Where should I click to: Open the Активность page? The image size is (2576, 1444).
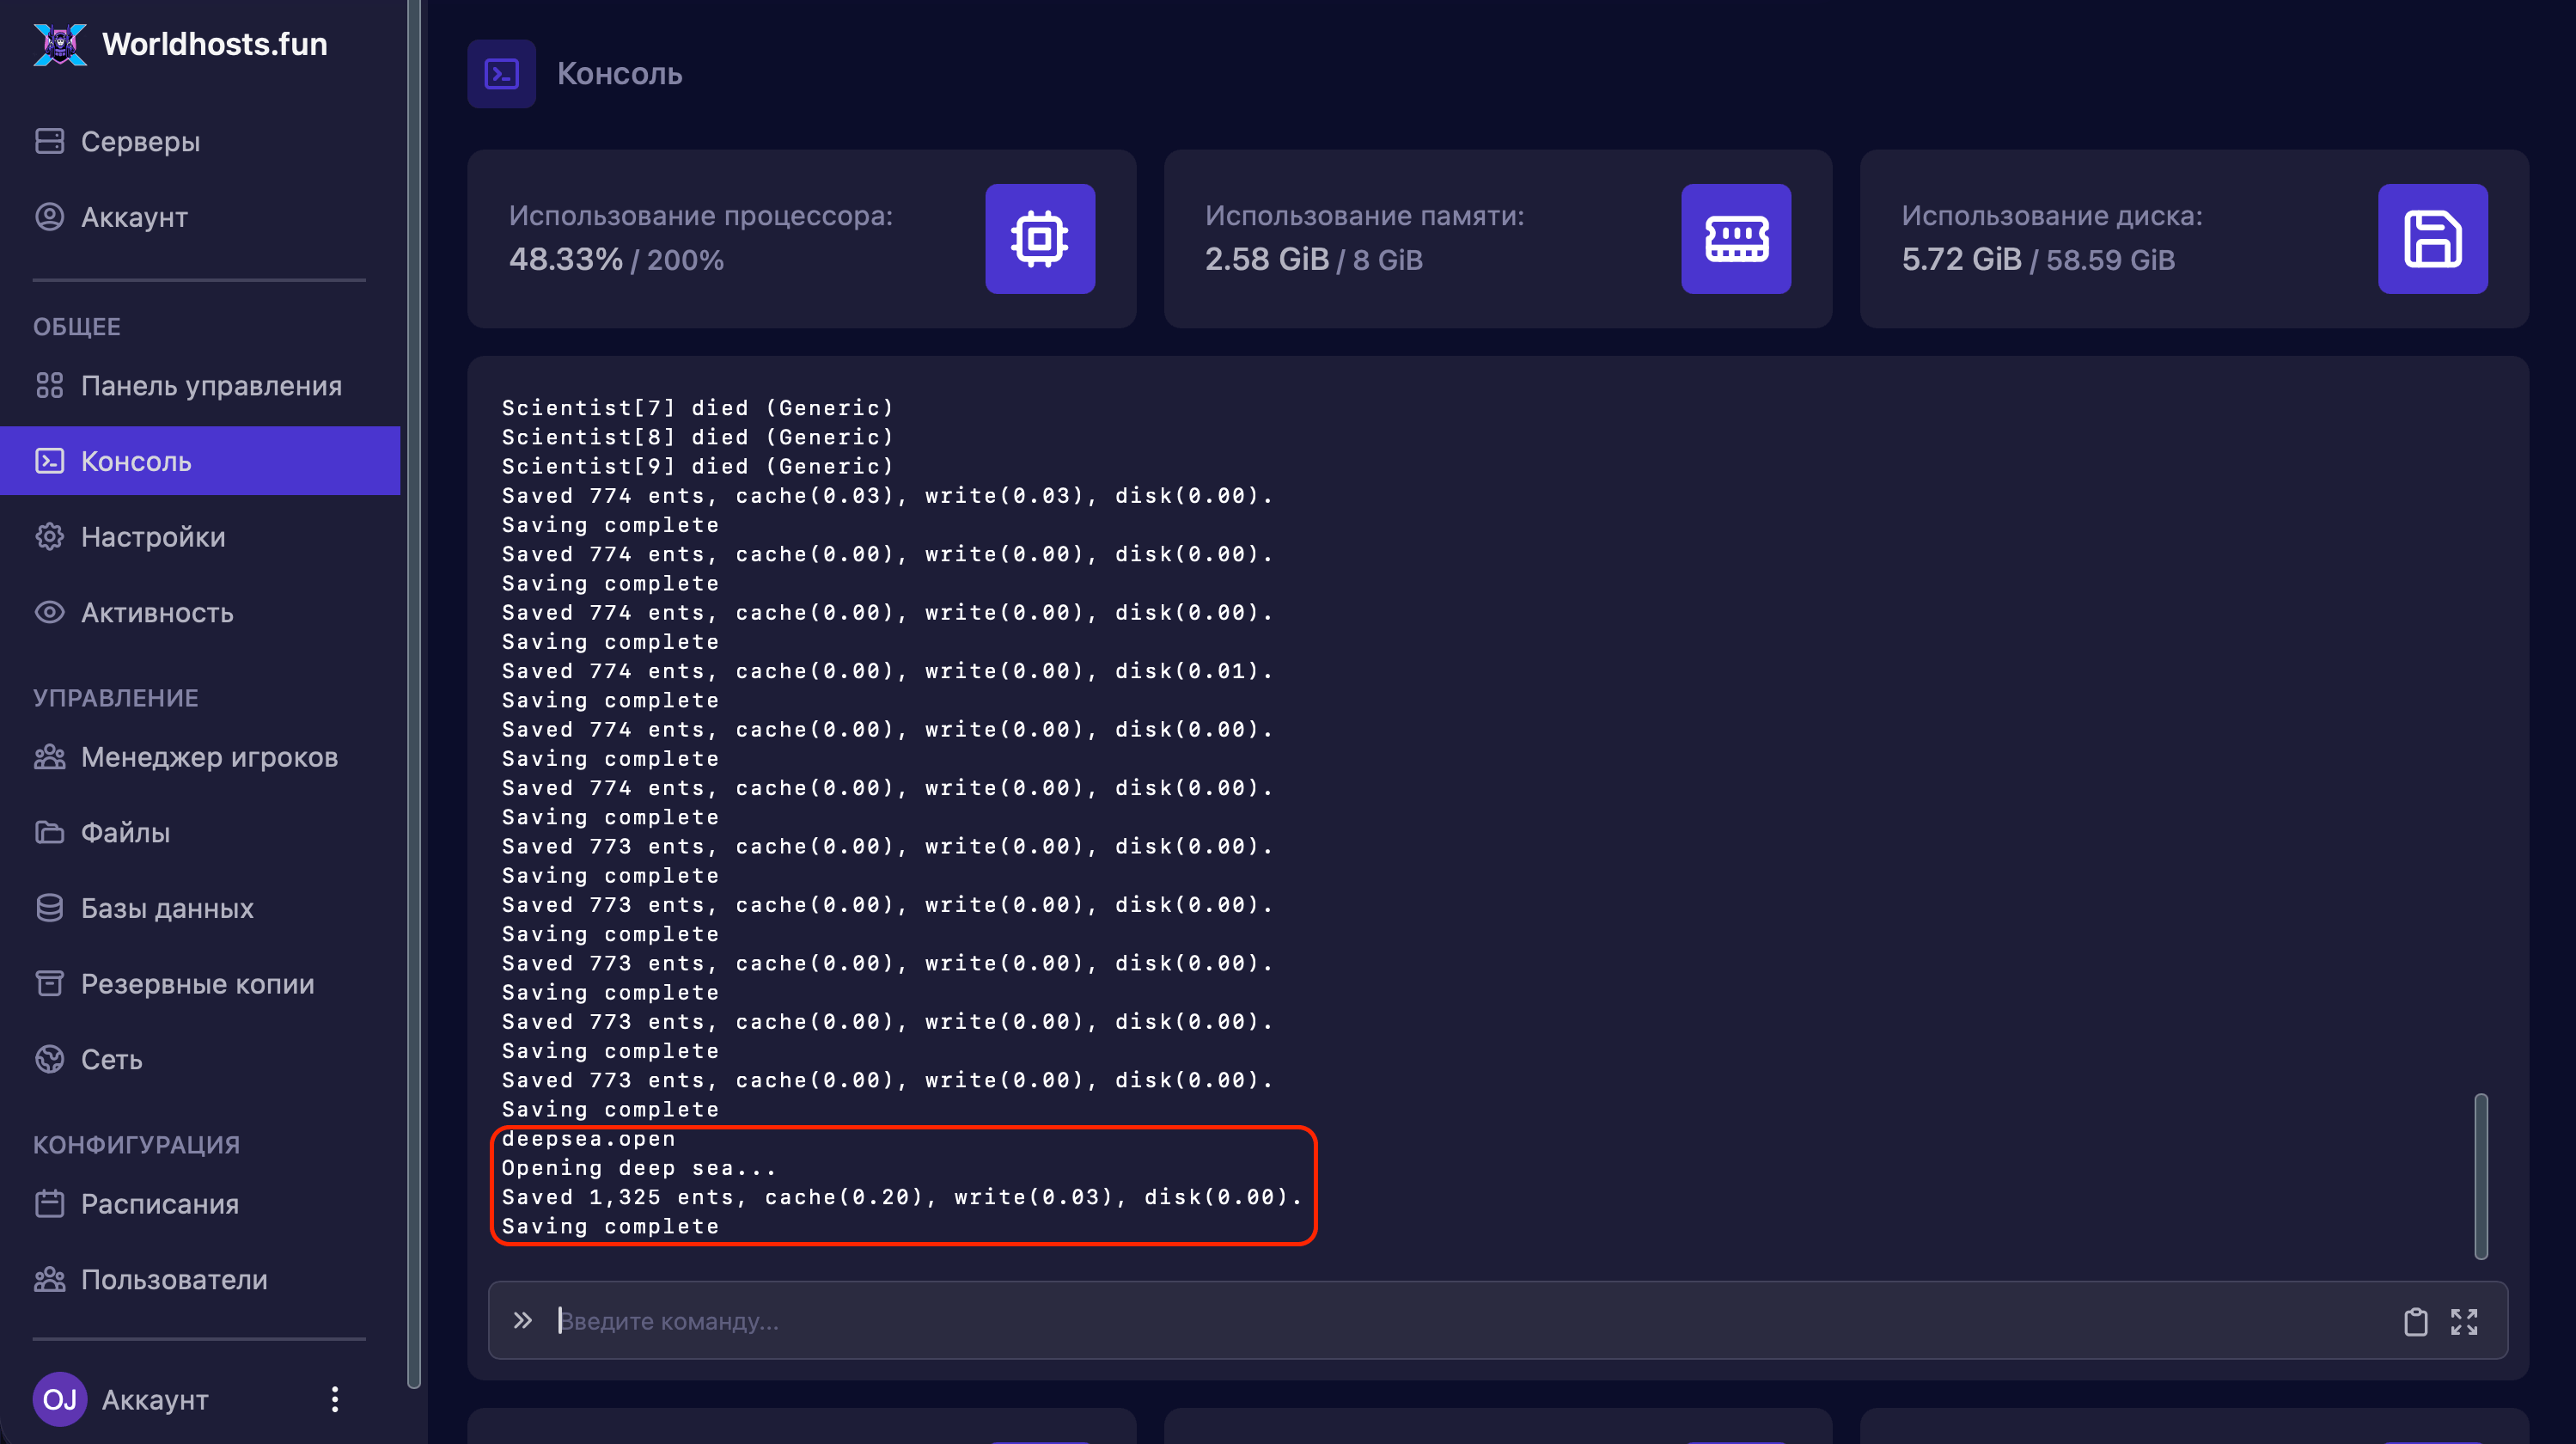[200, 612]
